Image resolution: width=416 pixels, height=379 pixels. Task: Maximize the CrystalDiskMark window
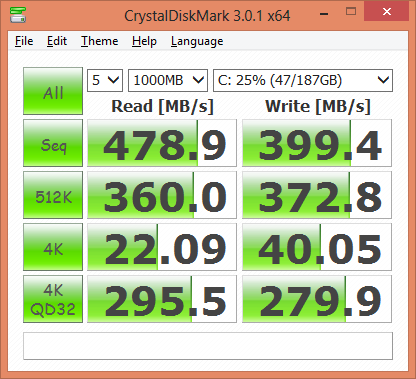click(x=351, y=12)
